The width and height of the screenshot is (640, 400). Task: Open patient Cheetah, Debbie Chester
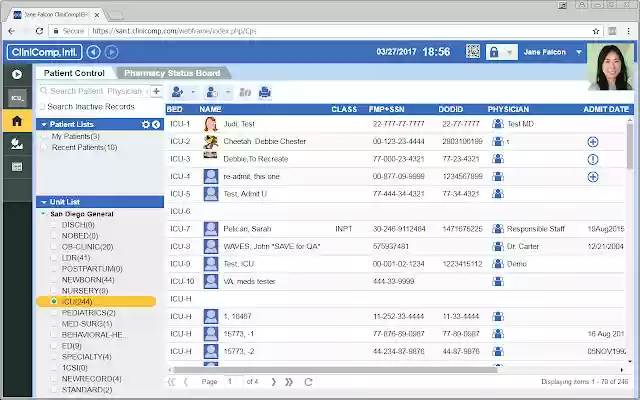tap(264, 141)
